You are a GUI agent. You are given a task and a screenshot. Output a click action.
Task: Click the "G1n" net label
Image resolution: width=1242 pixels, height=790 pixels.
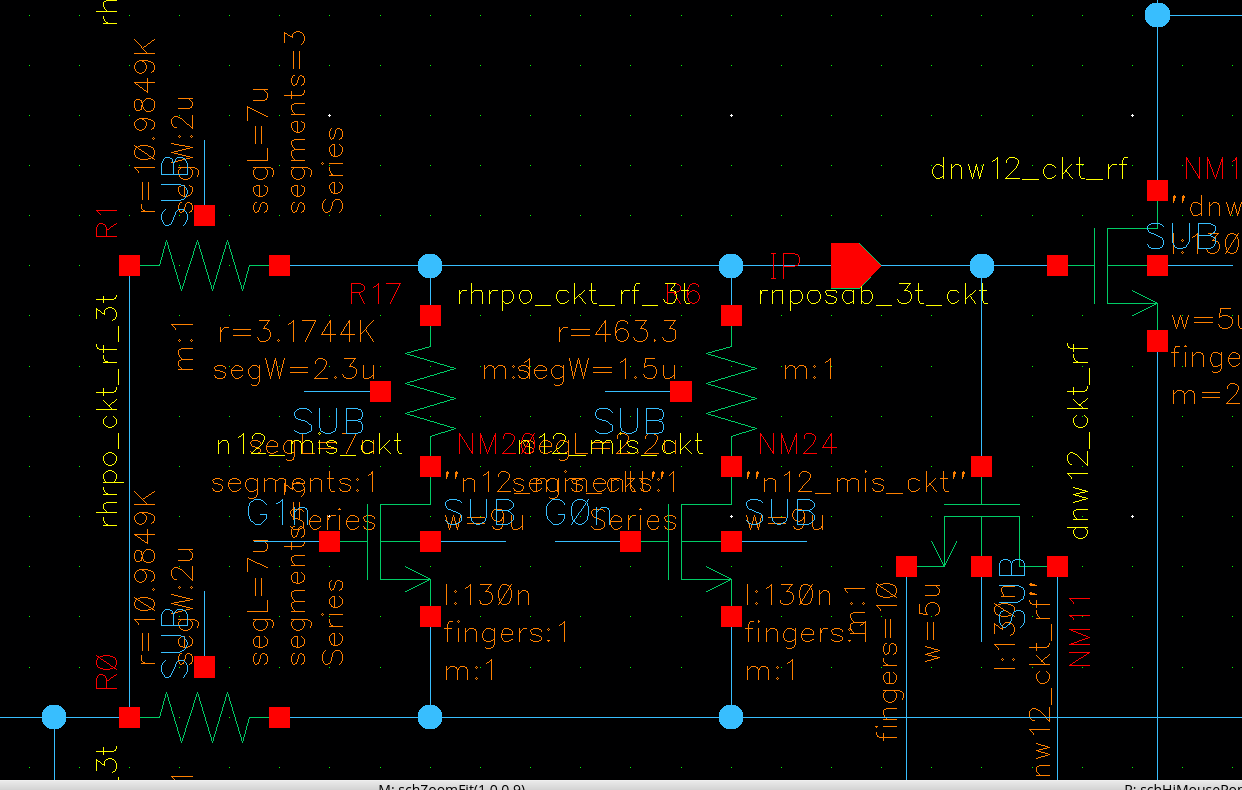click(x=274, y=515)
